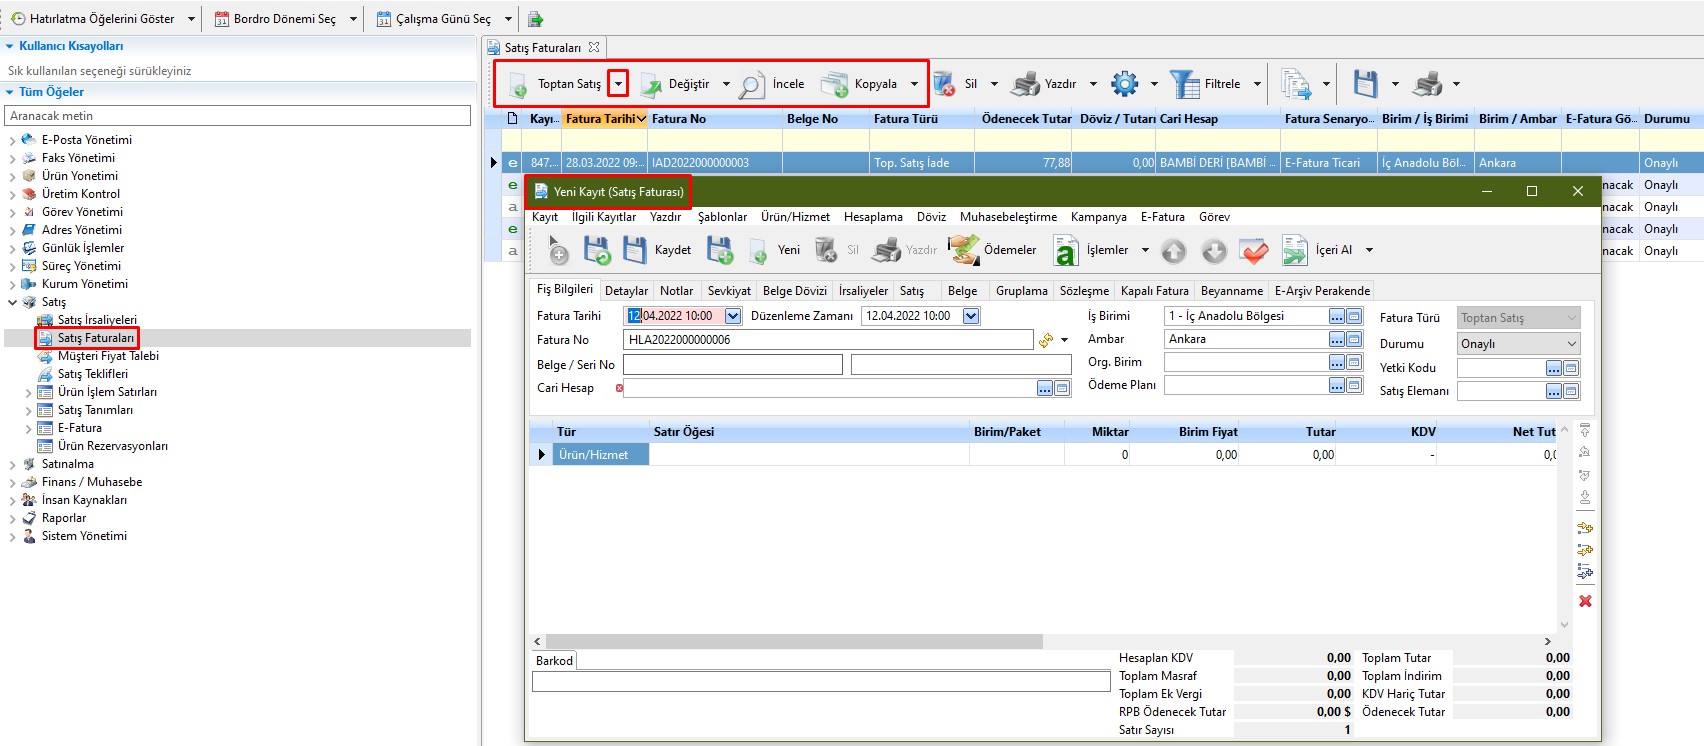The height and width of the screenshot is (746, 1704).
Task: Click the Kopyala copy icon
Action: (834, 85)
